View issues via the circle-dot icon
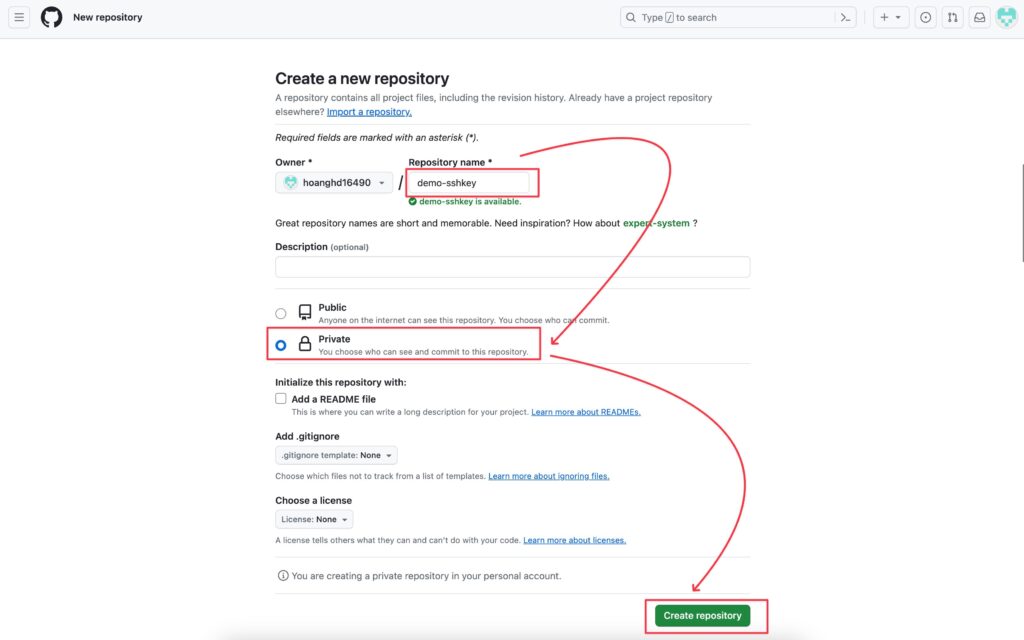Screen dimensions: 1024x640 [925, 18]
